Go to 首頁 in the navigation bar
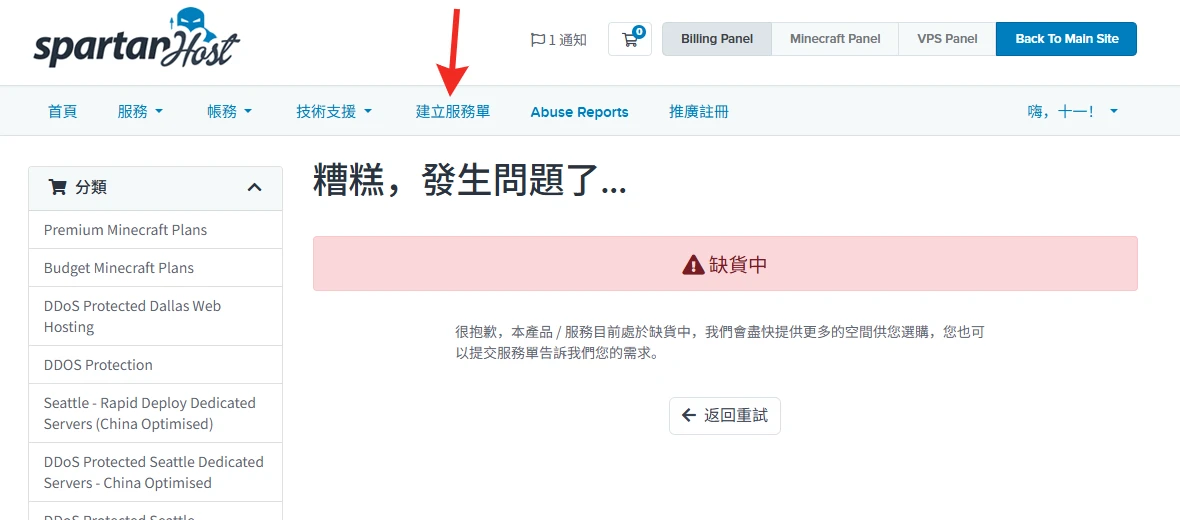 click(62, 111)
